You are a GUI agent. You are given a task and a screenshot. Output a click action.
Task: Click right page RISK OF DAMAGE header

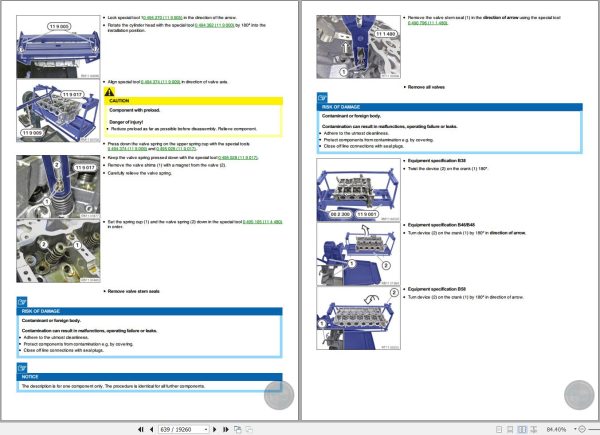click(450, 107)
